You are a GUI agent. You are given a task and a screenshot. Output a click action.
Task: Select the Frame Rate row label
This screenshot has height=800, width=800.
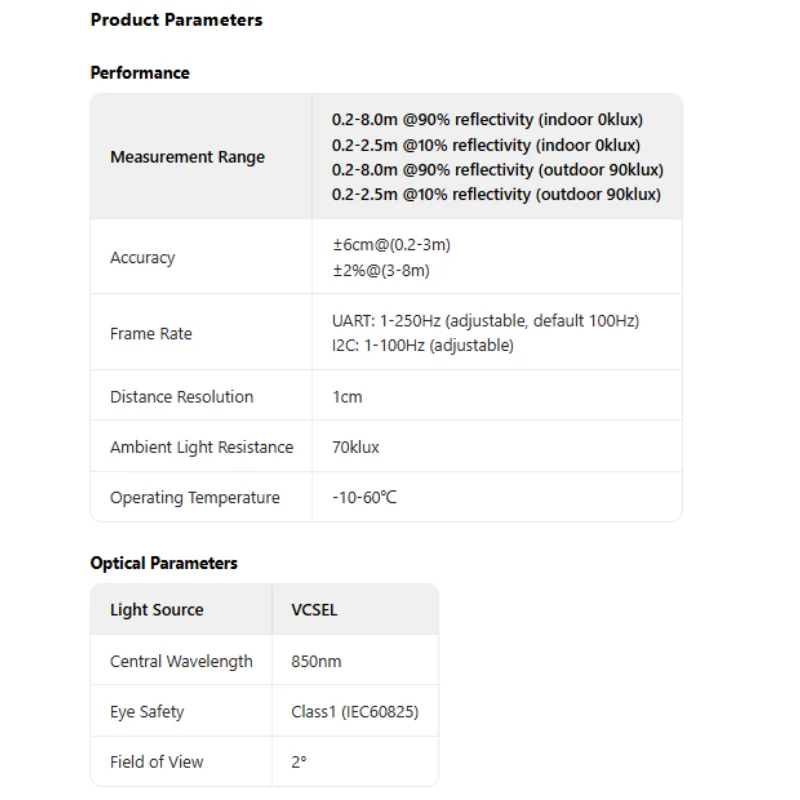(x=150, y=334)
